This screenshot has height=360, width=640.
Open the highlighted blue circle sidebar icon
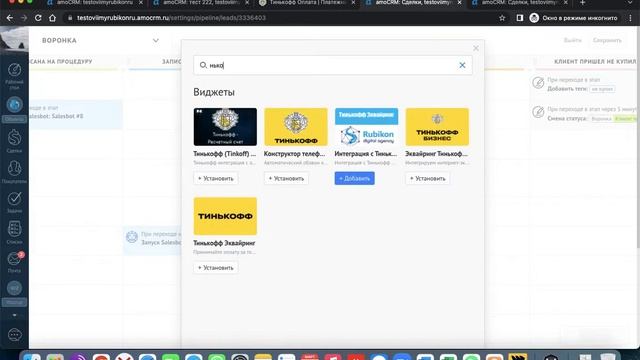coord(14,105)
